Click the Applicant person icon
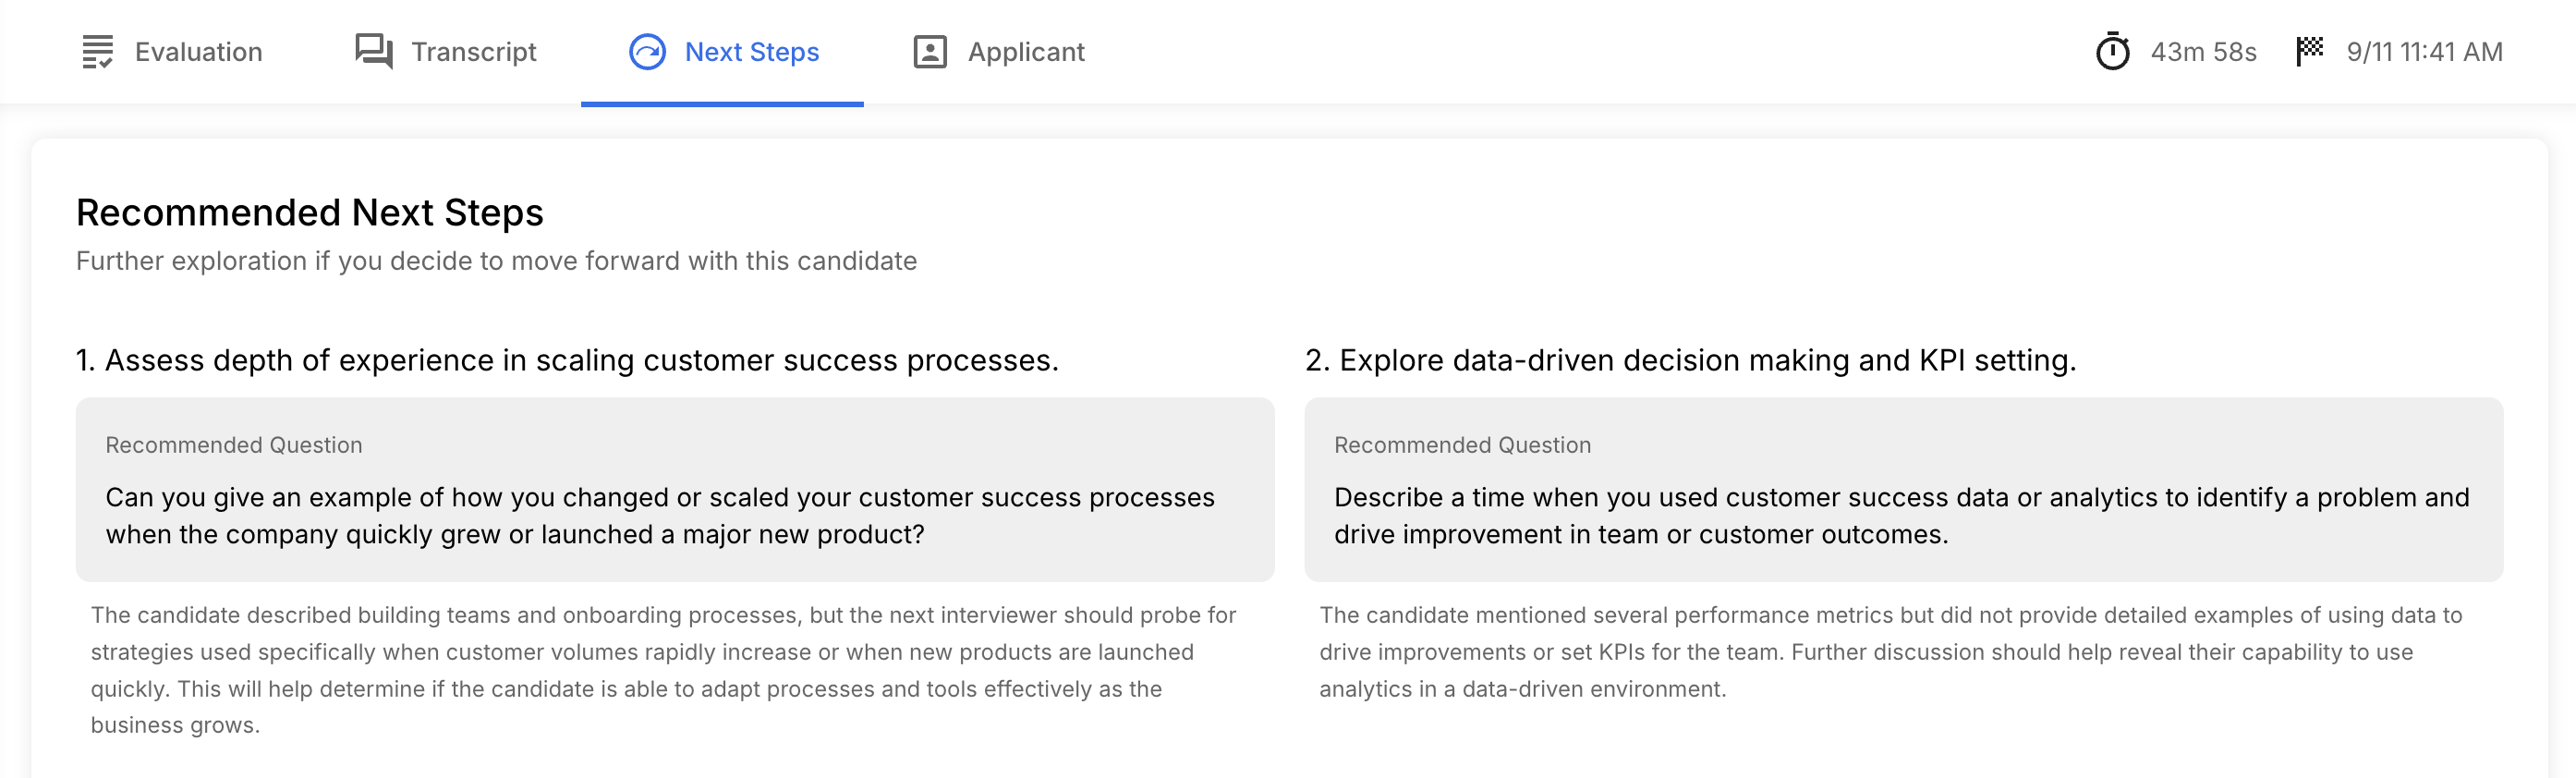Image resolution: width=2576 pixels, height=778 pixels. point(929,52)
